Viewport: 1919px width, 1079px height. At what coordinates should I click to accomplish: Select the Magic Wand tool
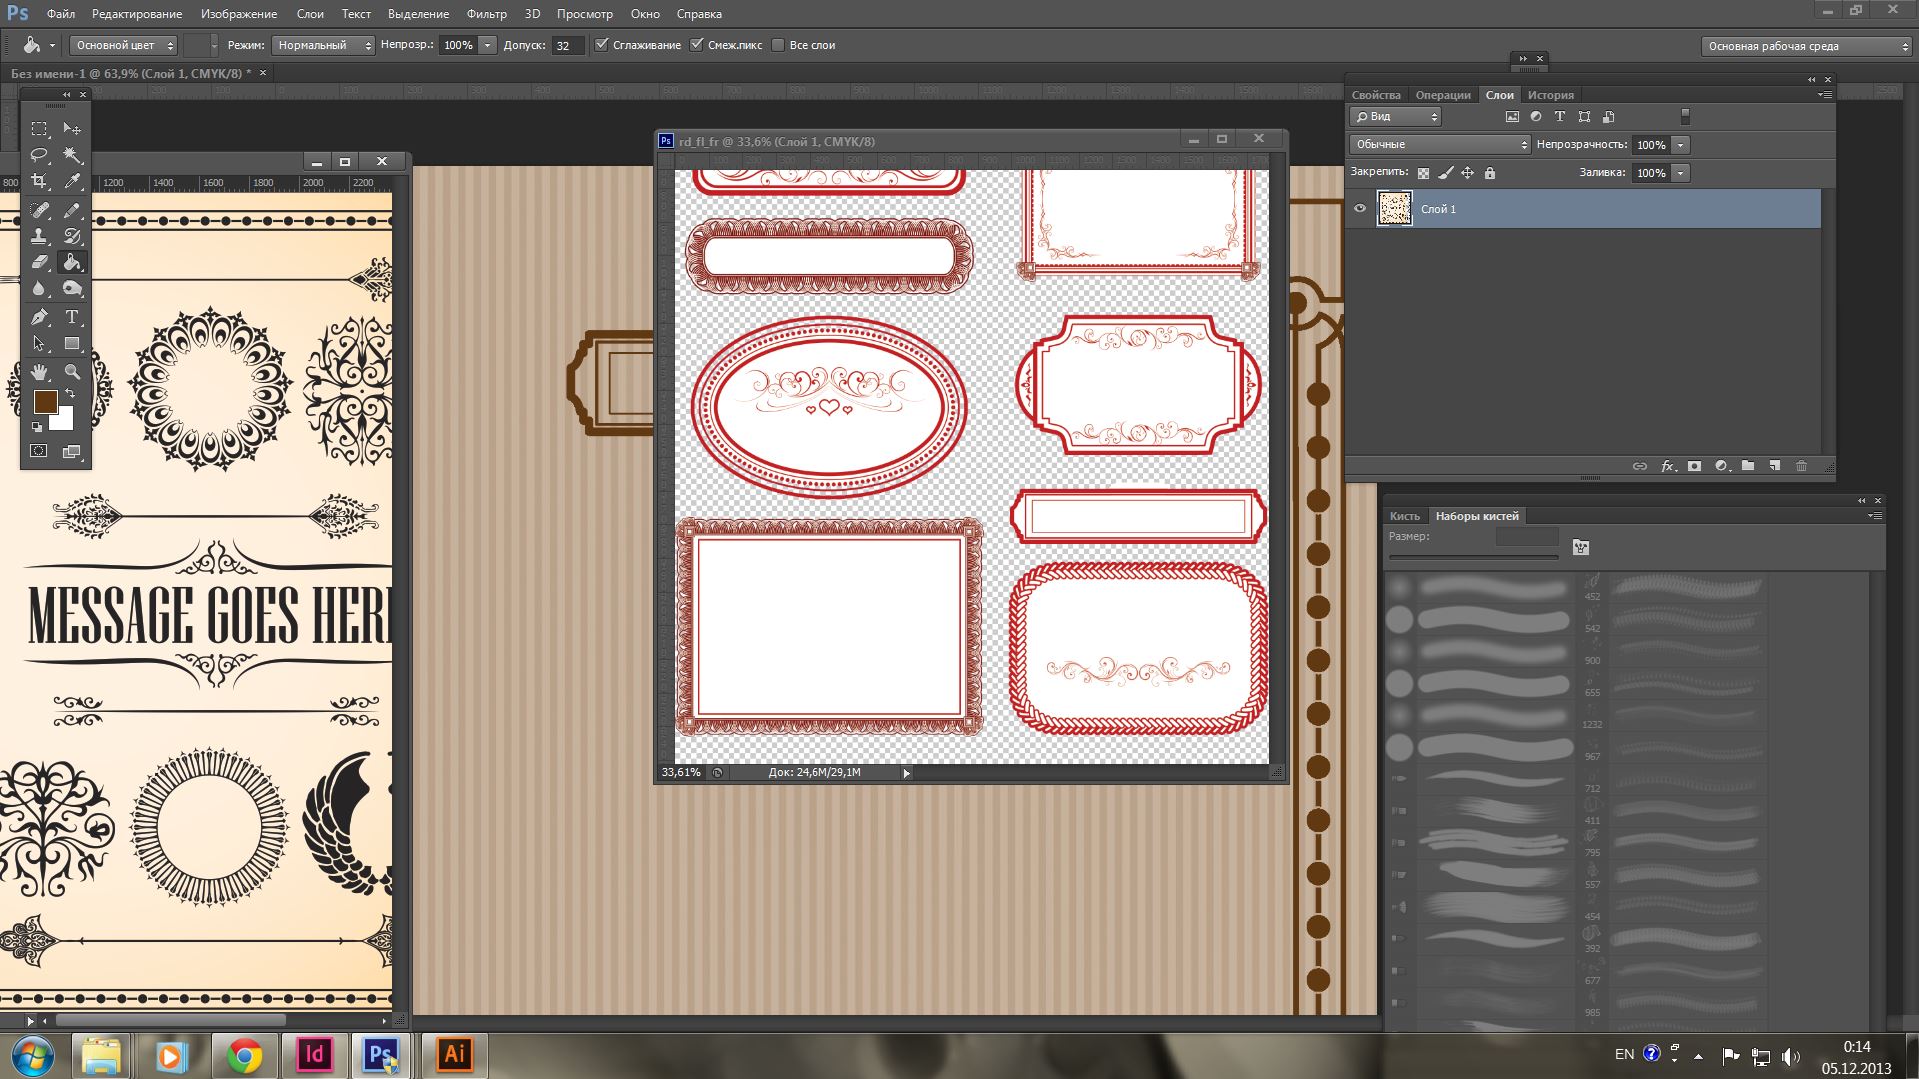tap(72, 155)
